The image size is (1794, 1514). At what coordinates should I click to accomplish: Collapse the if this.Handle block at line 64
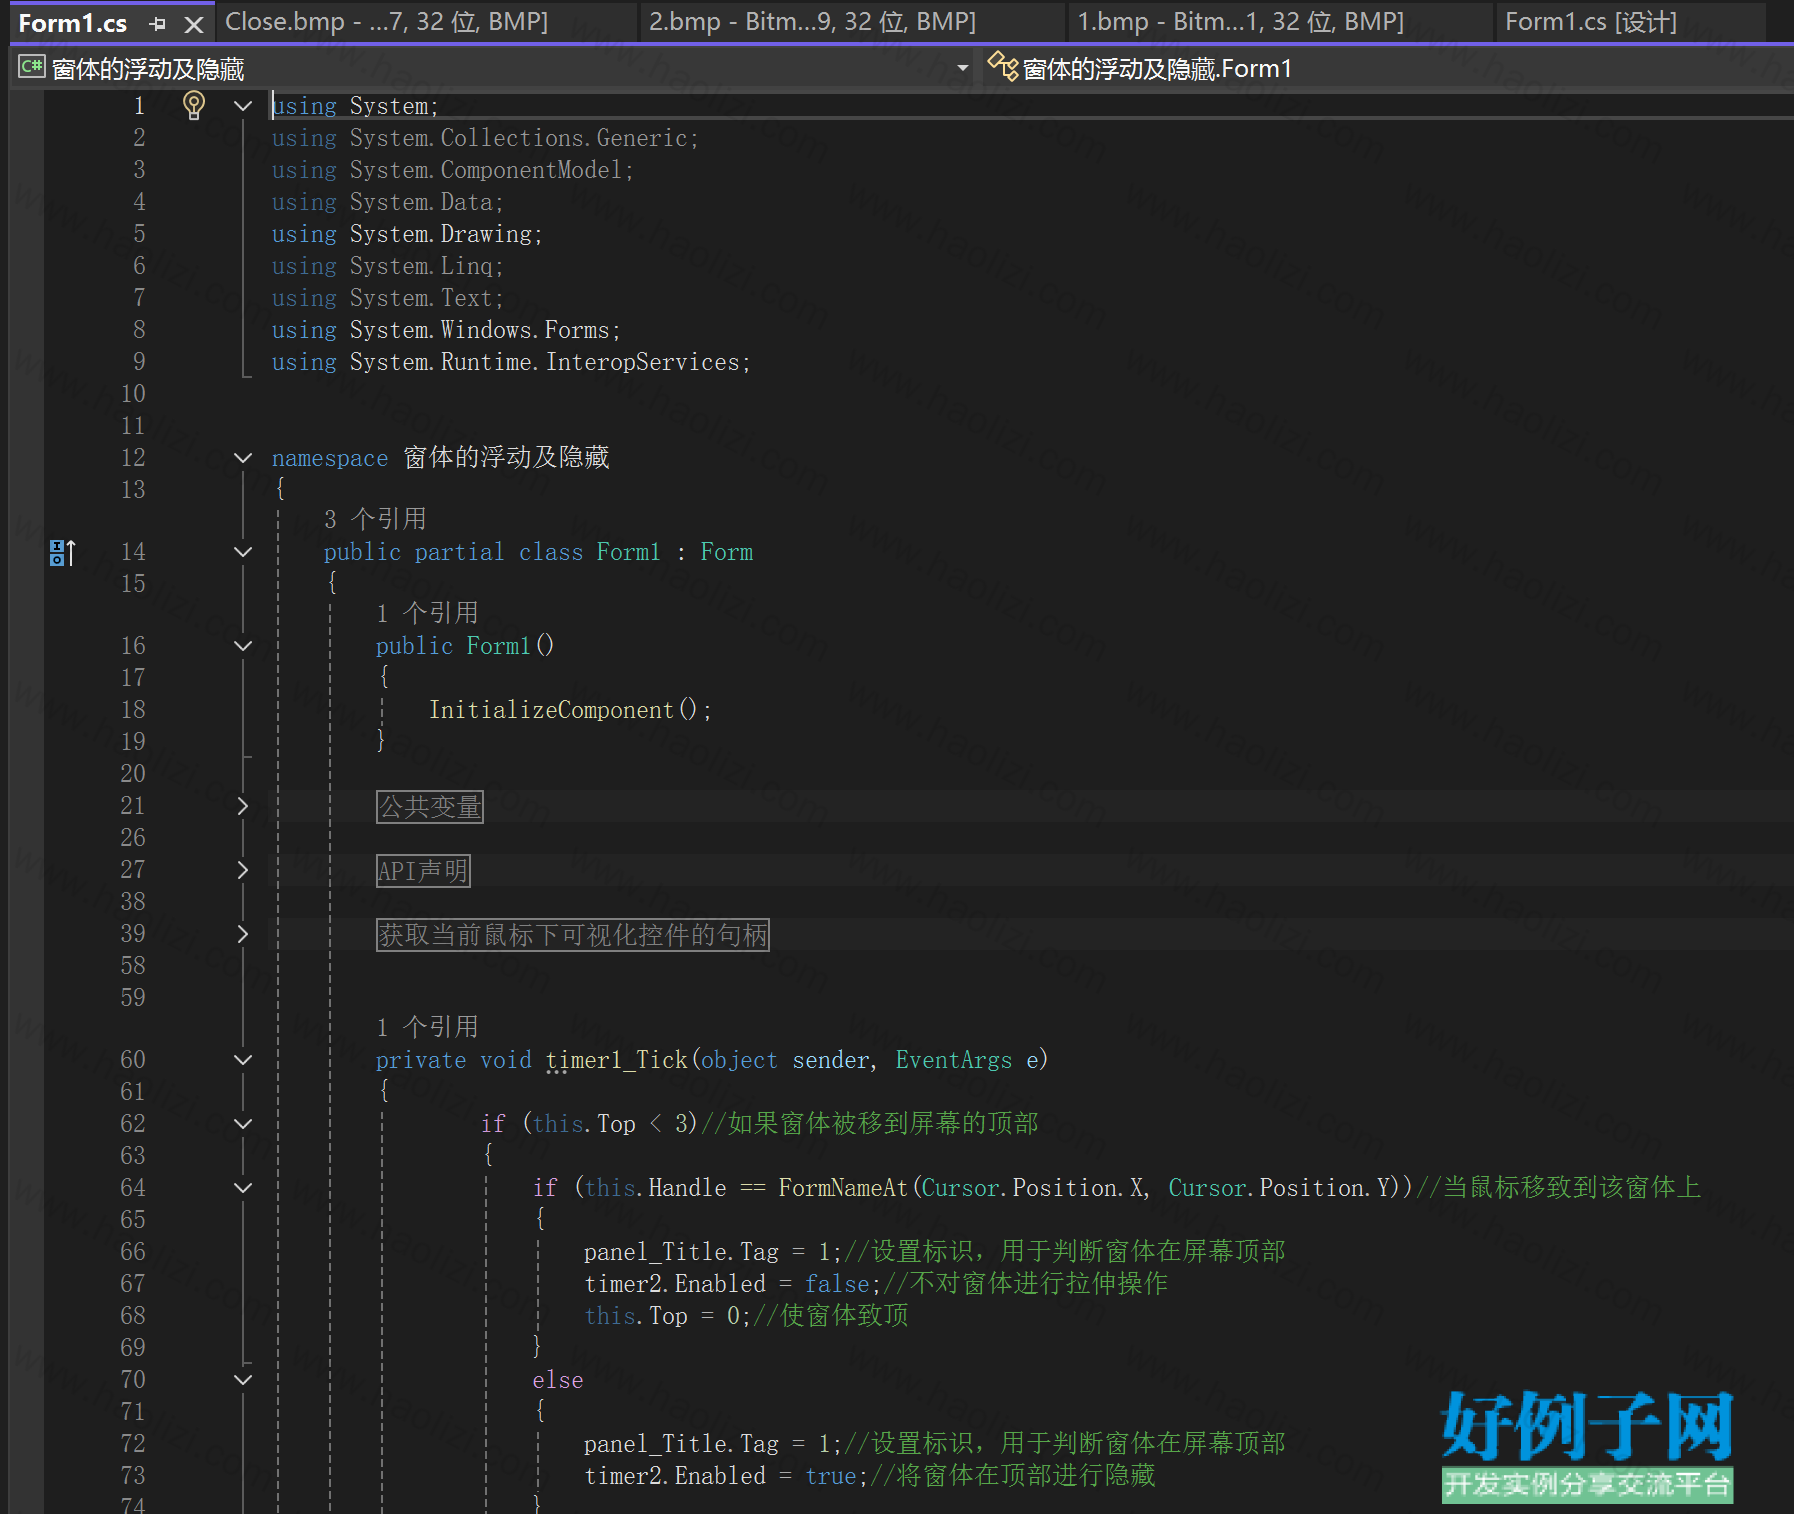pyautogui.click(x=243, y=1188)
